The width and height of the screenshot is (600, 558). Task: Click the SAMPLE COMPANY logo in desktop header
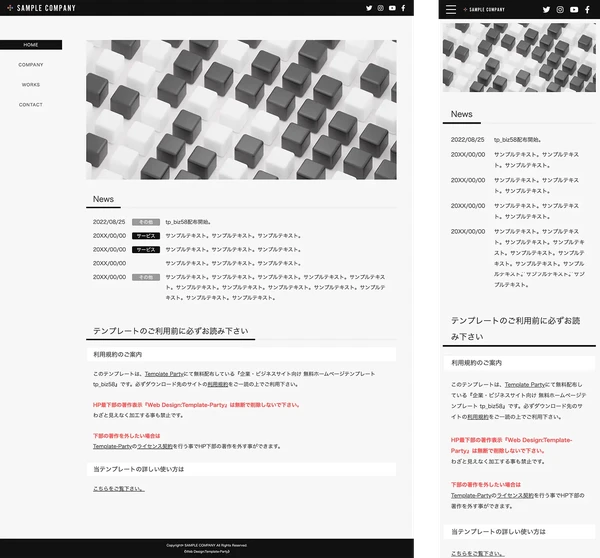tap(41, 8)
